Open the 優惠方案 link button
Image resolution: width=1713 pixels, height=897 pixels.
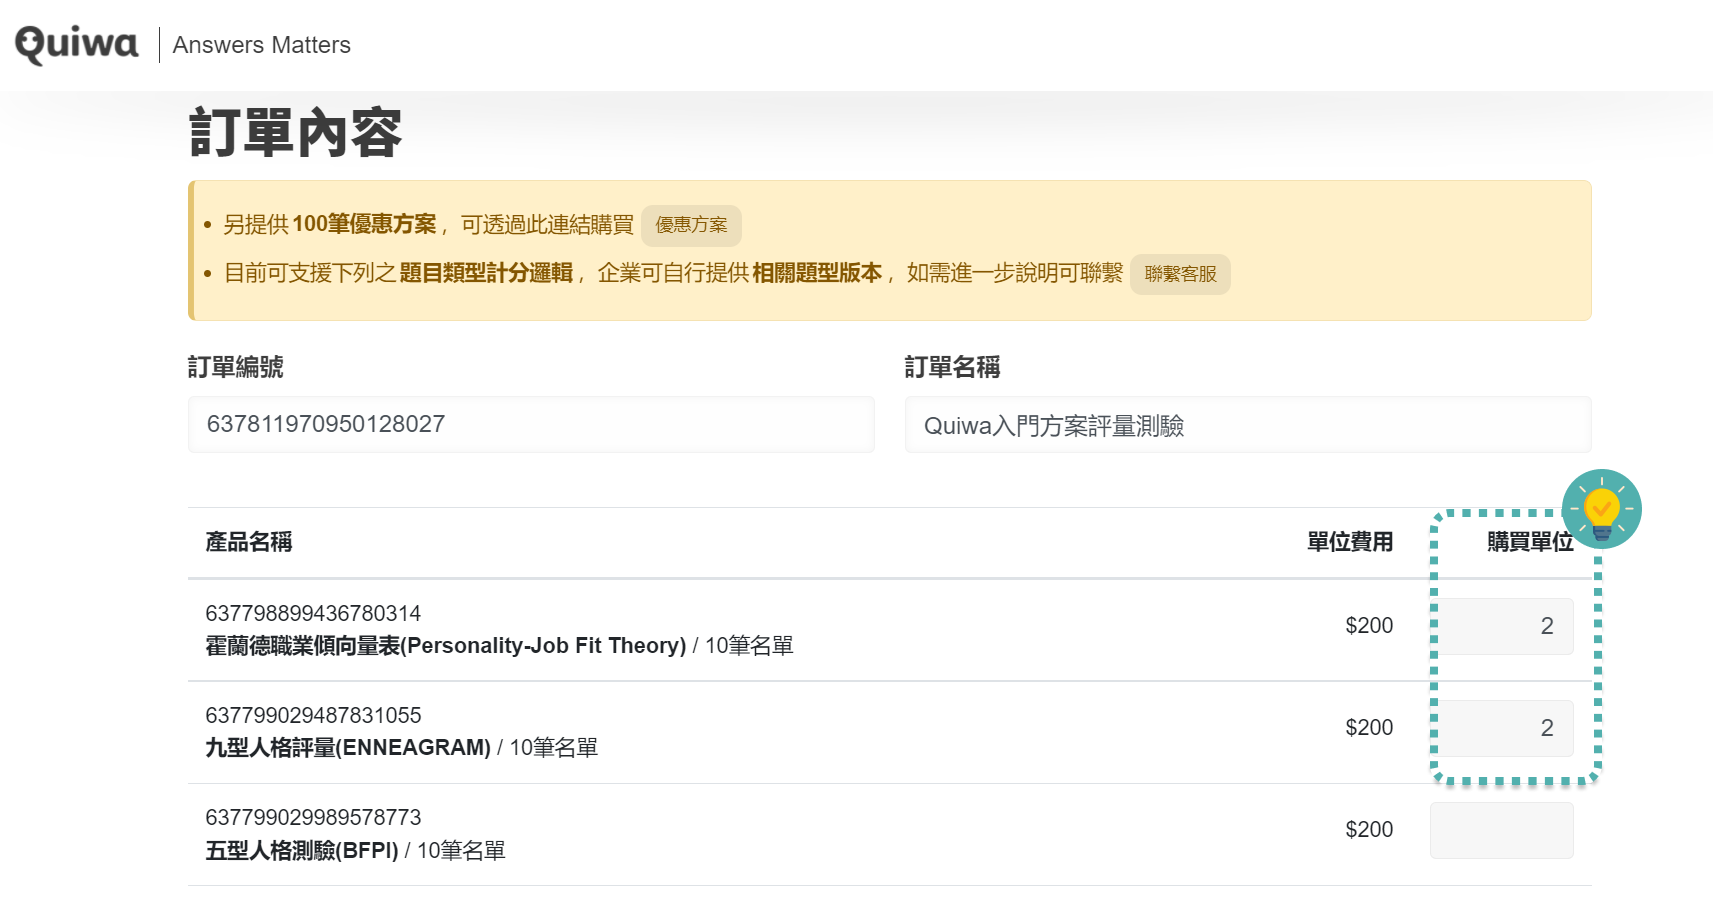pyautogui.click(x=691, y=226)
